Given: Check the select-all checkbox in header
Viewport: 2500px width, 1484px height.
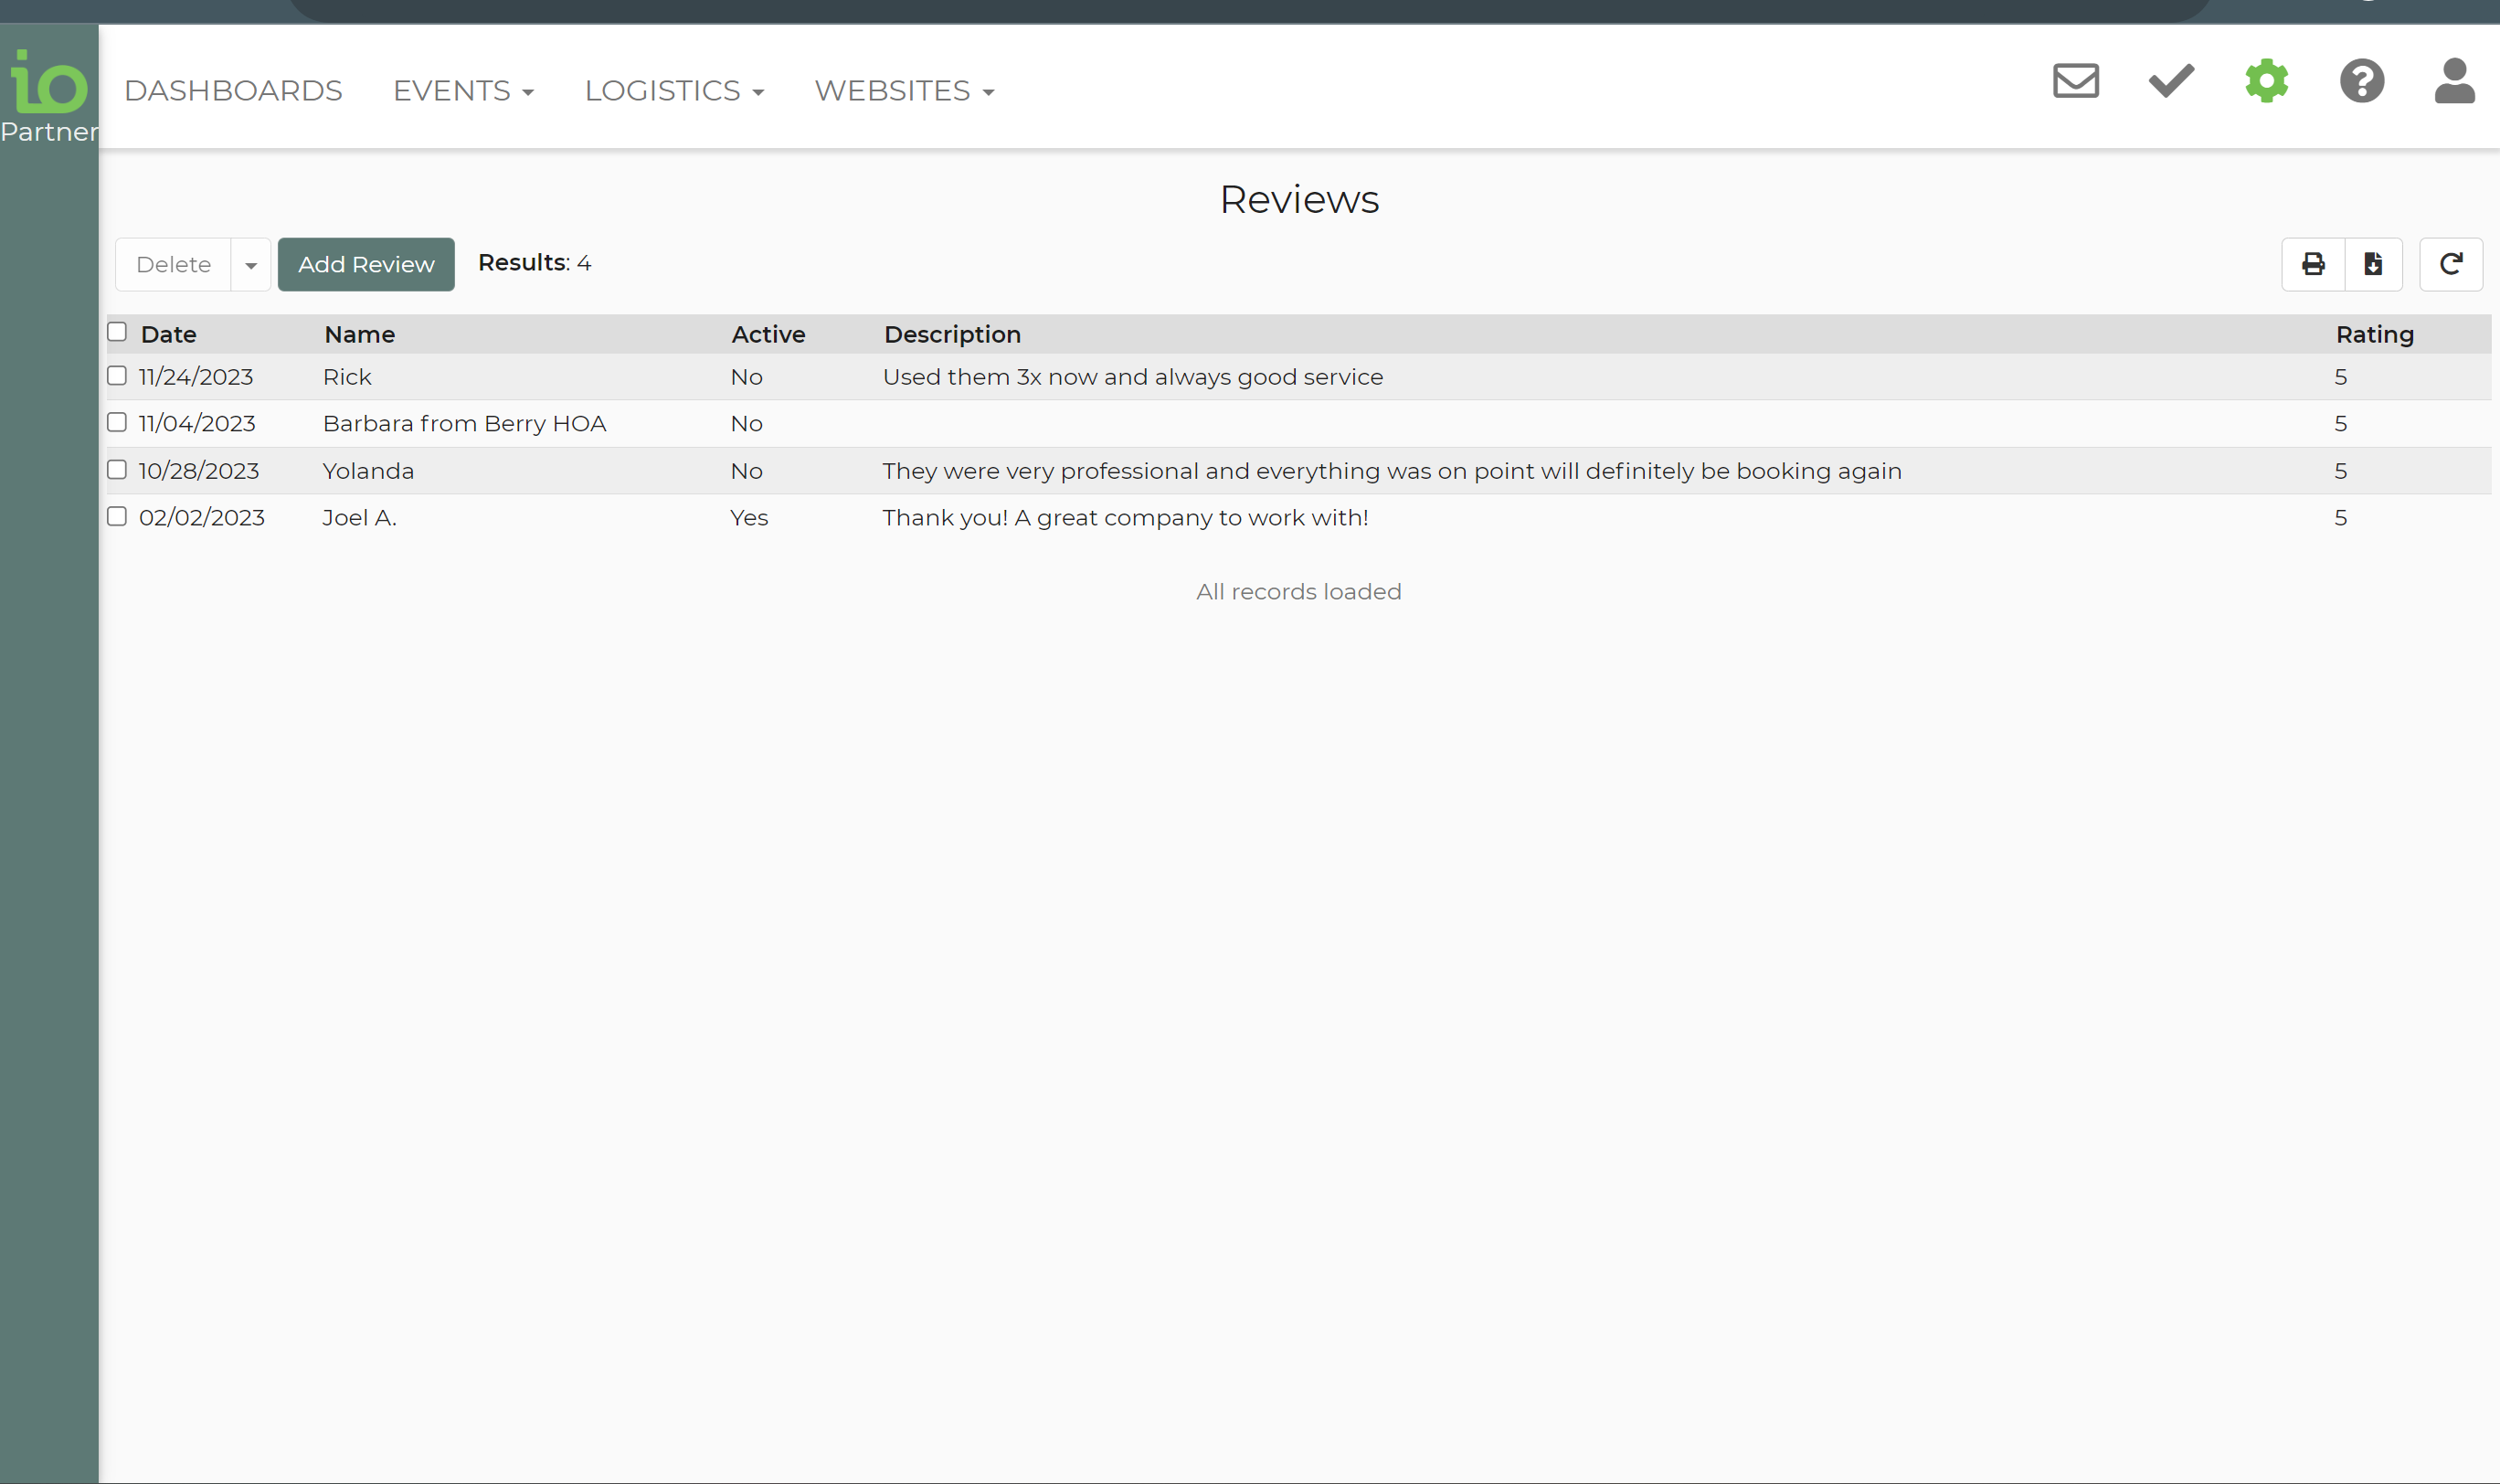Looking at the screenshot, I should [x=117, y=332].
